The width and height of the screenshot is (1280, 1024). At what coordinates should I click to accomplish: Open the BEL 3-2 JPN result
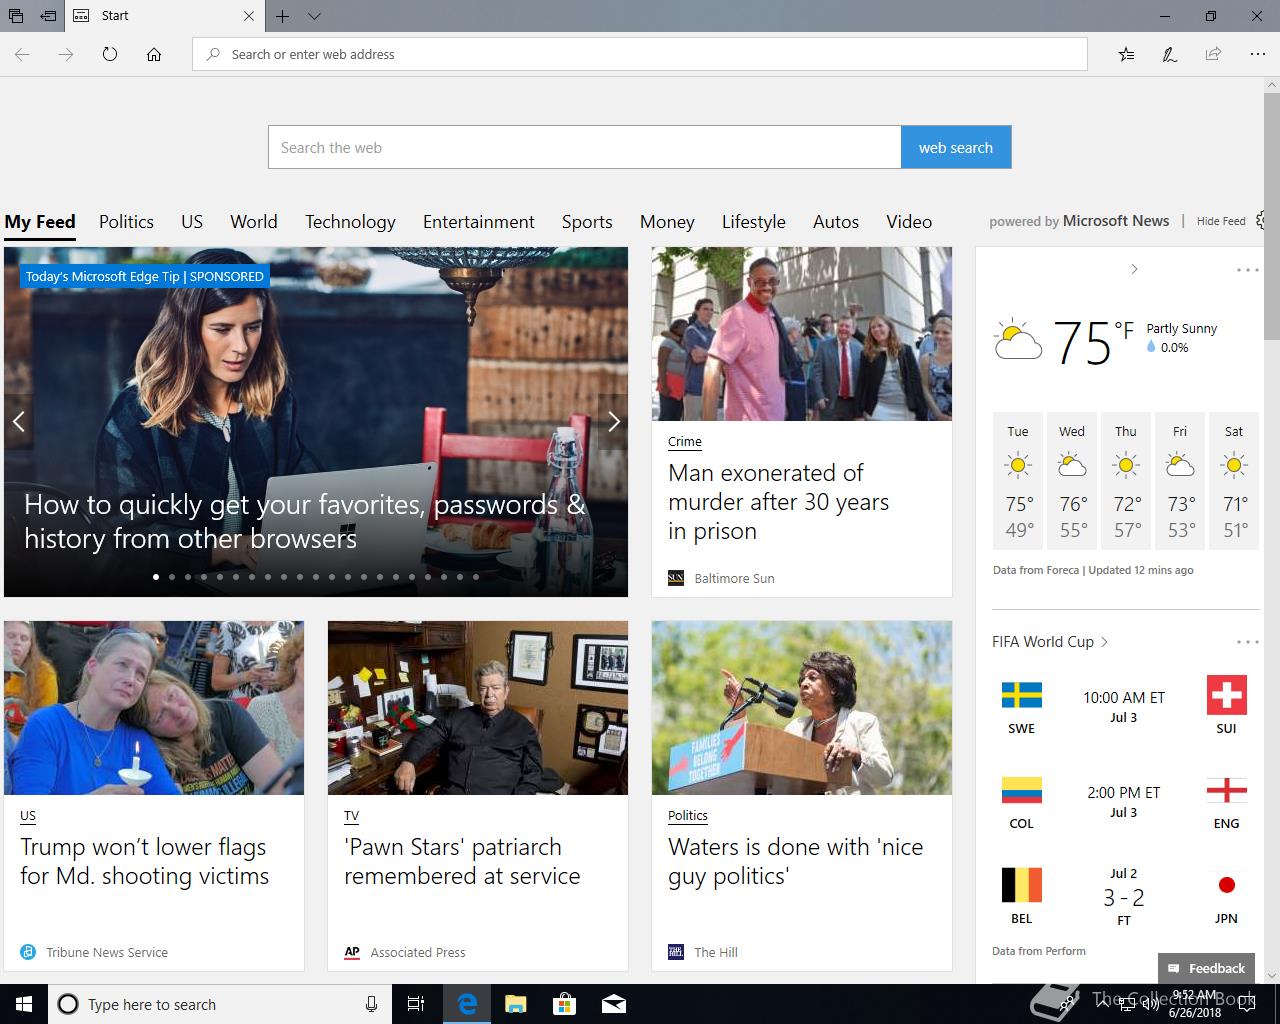click(1124, 896)
